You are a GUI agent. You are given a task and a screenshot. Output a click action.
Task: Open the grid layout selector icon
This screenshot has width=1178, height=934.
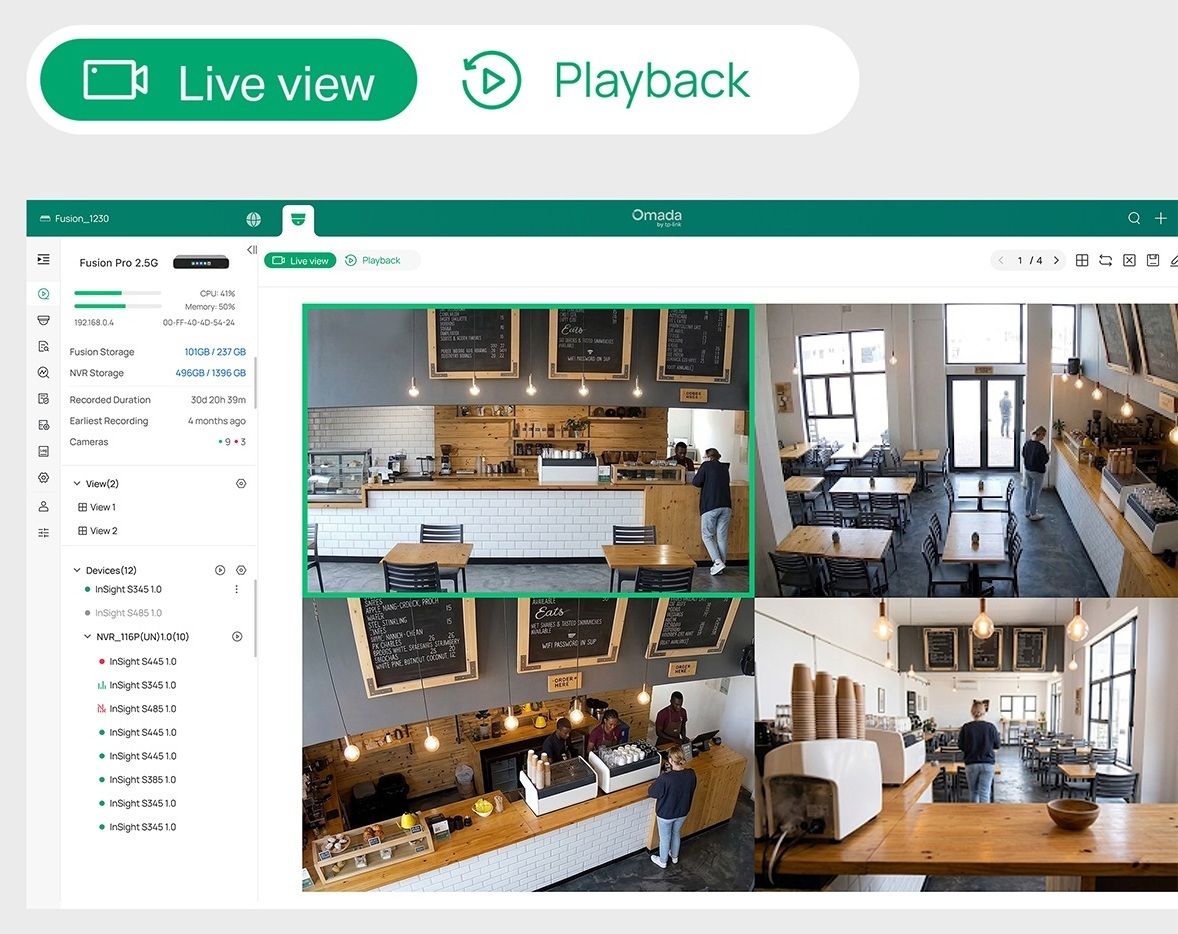(1082, 260)
